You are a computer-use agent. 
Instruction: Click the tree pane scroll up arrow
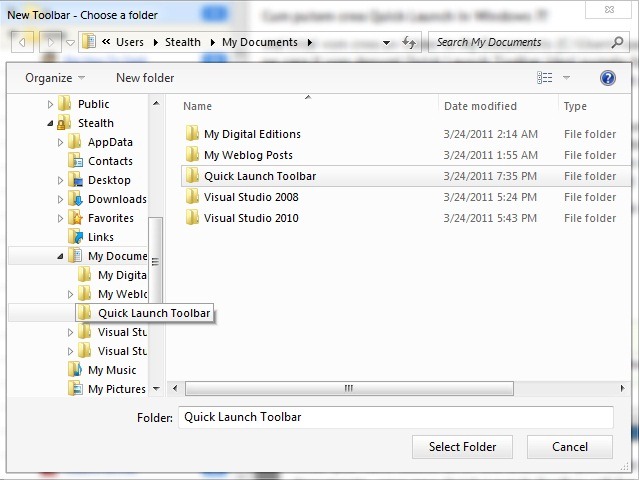pyautogui.click(x=156, y=103)
